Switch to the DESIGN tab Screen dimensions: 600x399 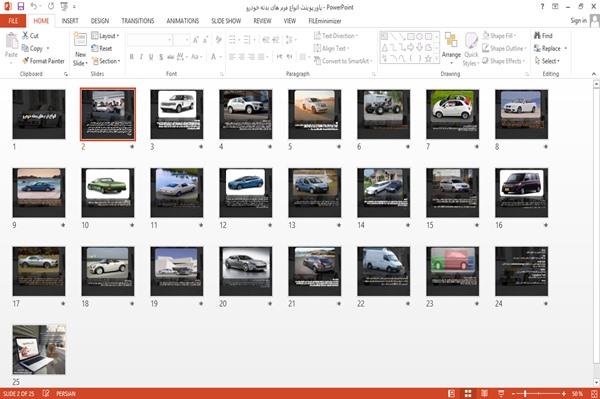100,21
